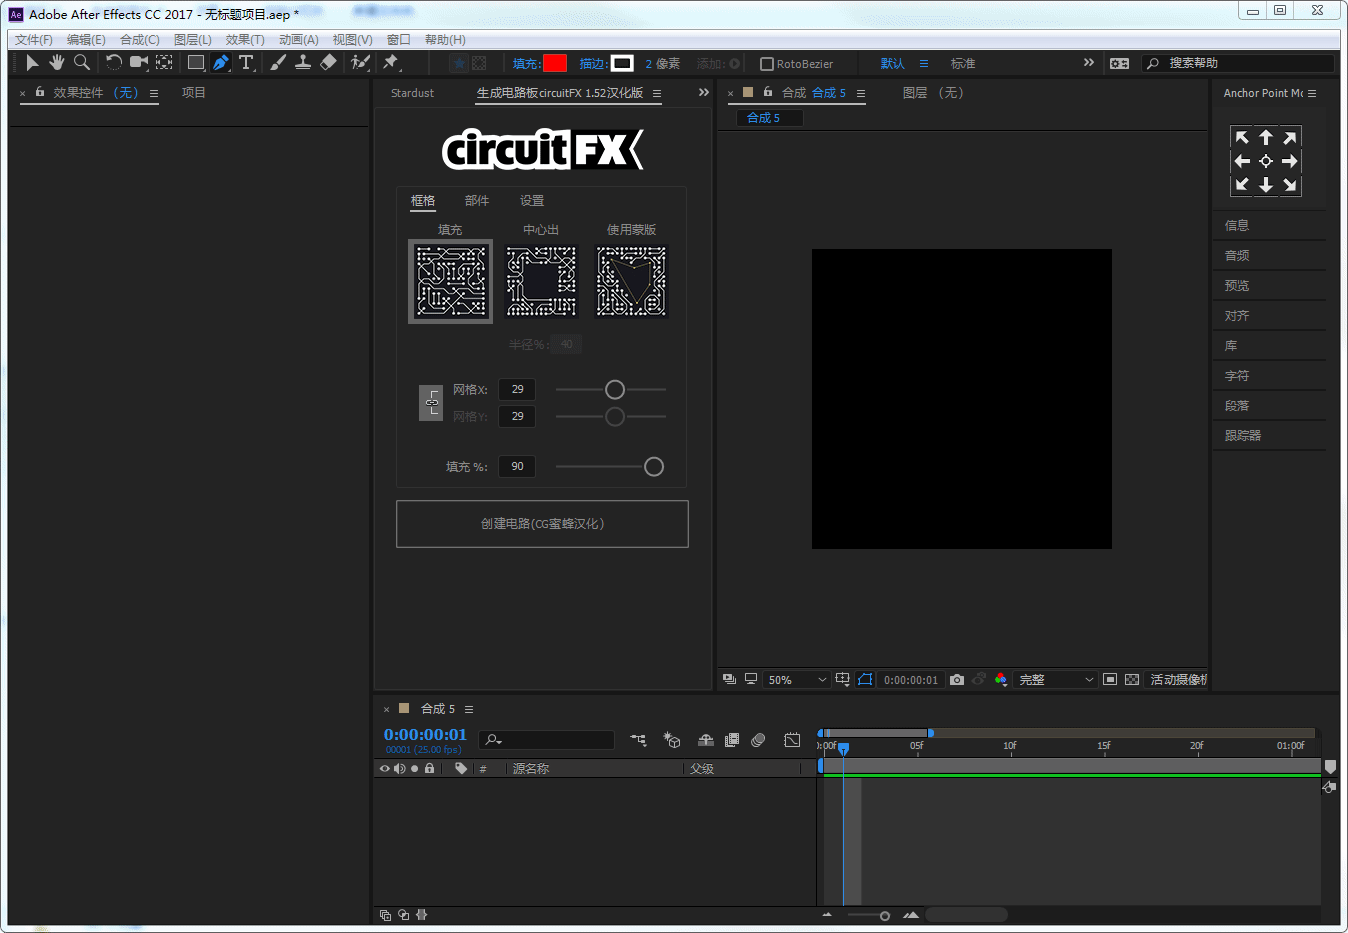Select the Selection arrow tool
Viewport: 1348px width, 933px height.
click(32, 63)
